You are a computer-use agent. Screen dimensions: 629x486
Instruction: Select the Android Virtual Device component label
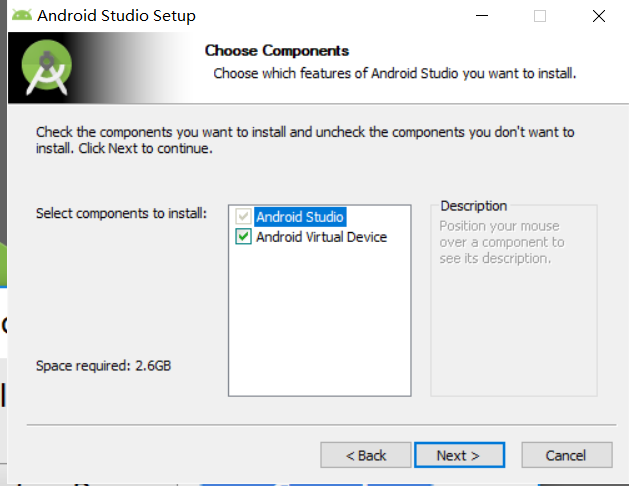[321, 237]
